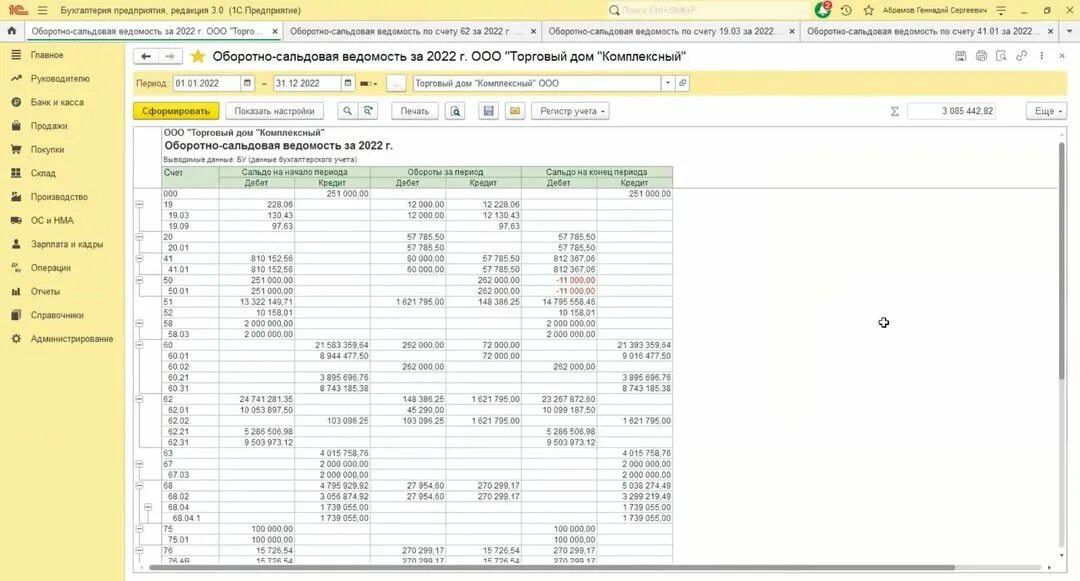The image size is (1080, 581).
Task: Click the sum sigma icon
Action: [x=894, y=111]
